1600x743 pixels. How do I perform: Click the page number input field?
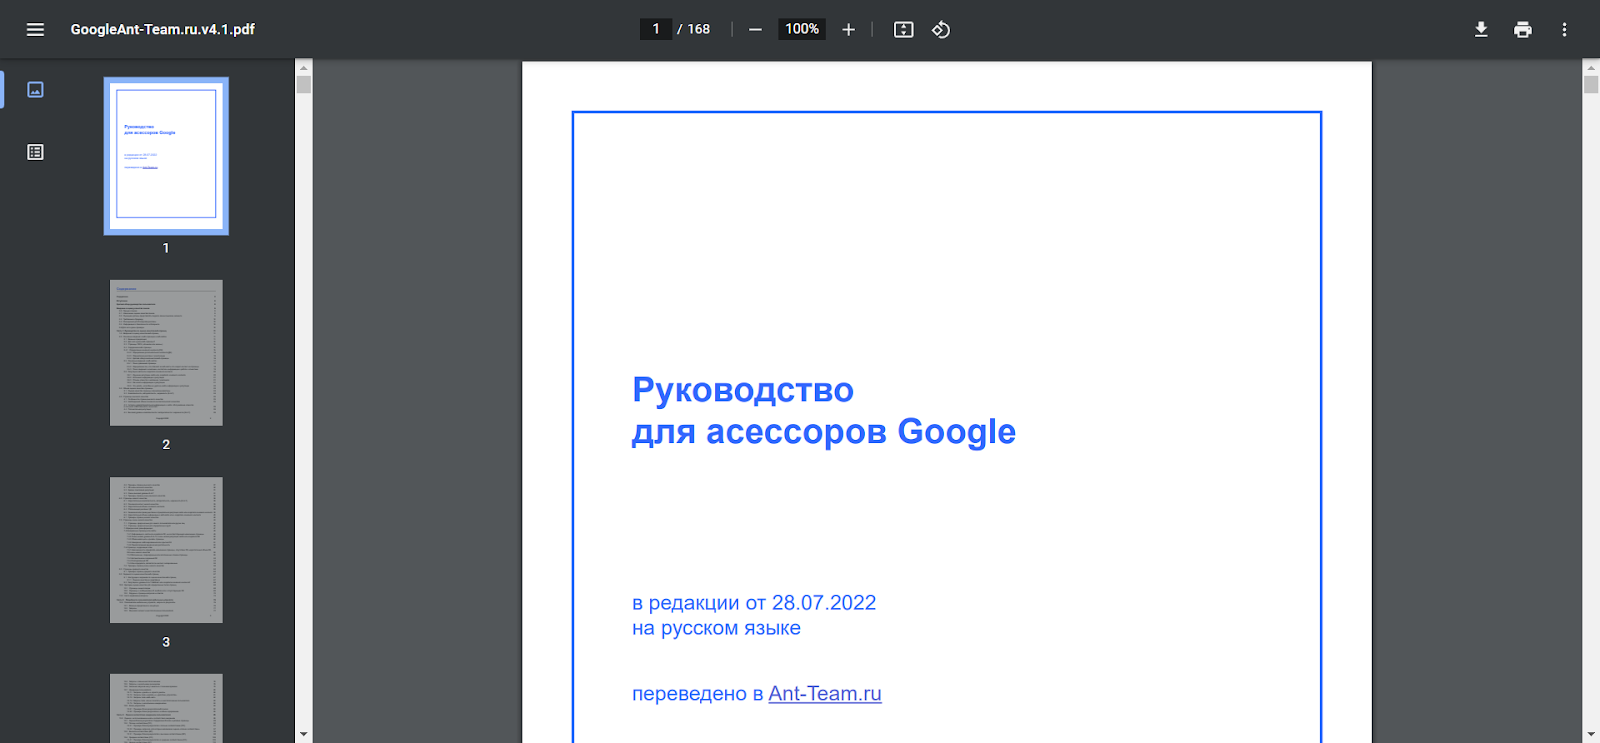pyautogui.click(x=656, y=29)
